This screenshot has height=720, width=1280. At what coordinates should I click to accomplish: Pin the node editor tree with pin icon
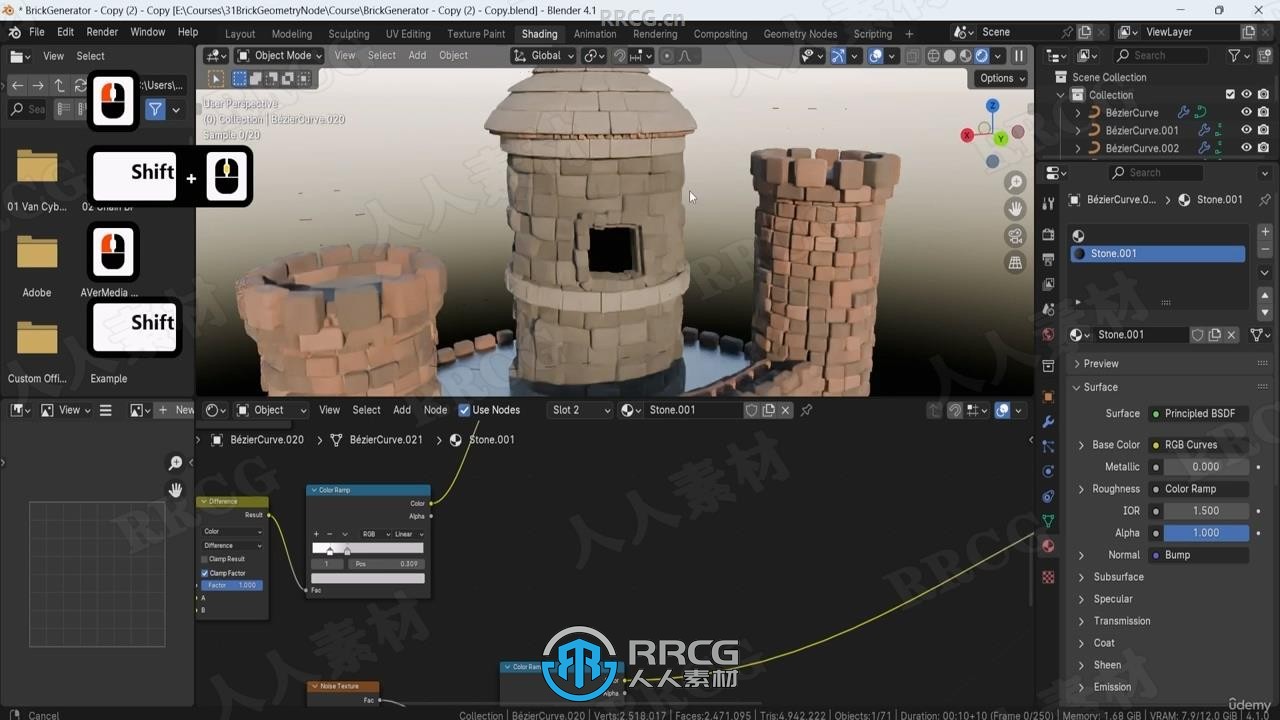[806, 410]
